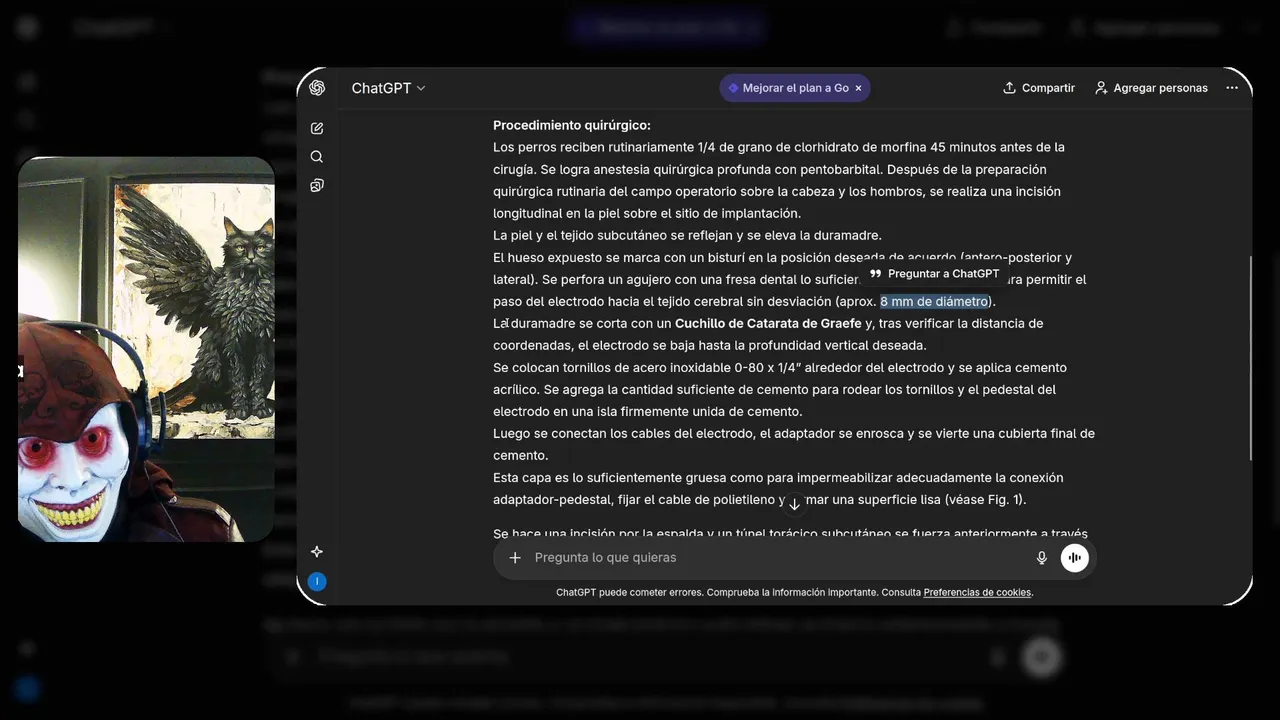Click highlighted text 8 mm de diámetro
Image resolution: width=1280 pixels, height=720 pixels.
coord(934,302)
